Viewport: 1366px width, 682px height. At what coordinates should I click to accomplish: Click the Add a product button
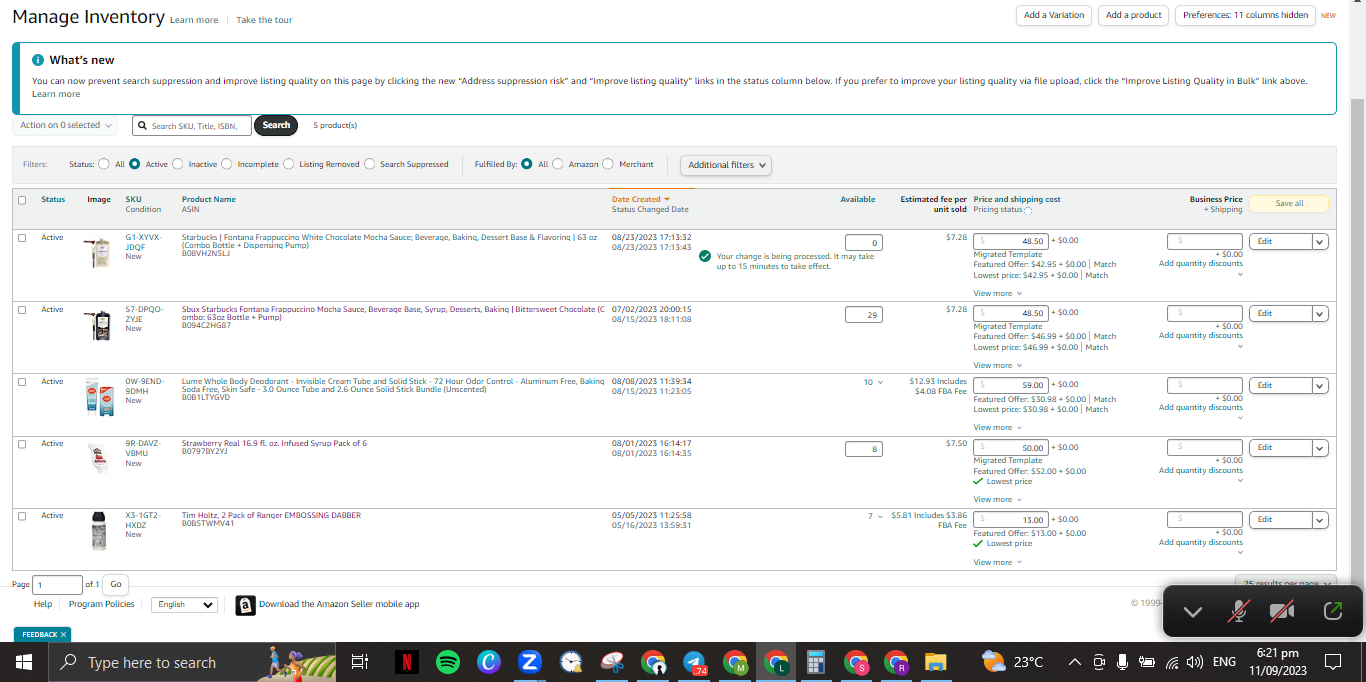click(x=1134, y=15)
